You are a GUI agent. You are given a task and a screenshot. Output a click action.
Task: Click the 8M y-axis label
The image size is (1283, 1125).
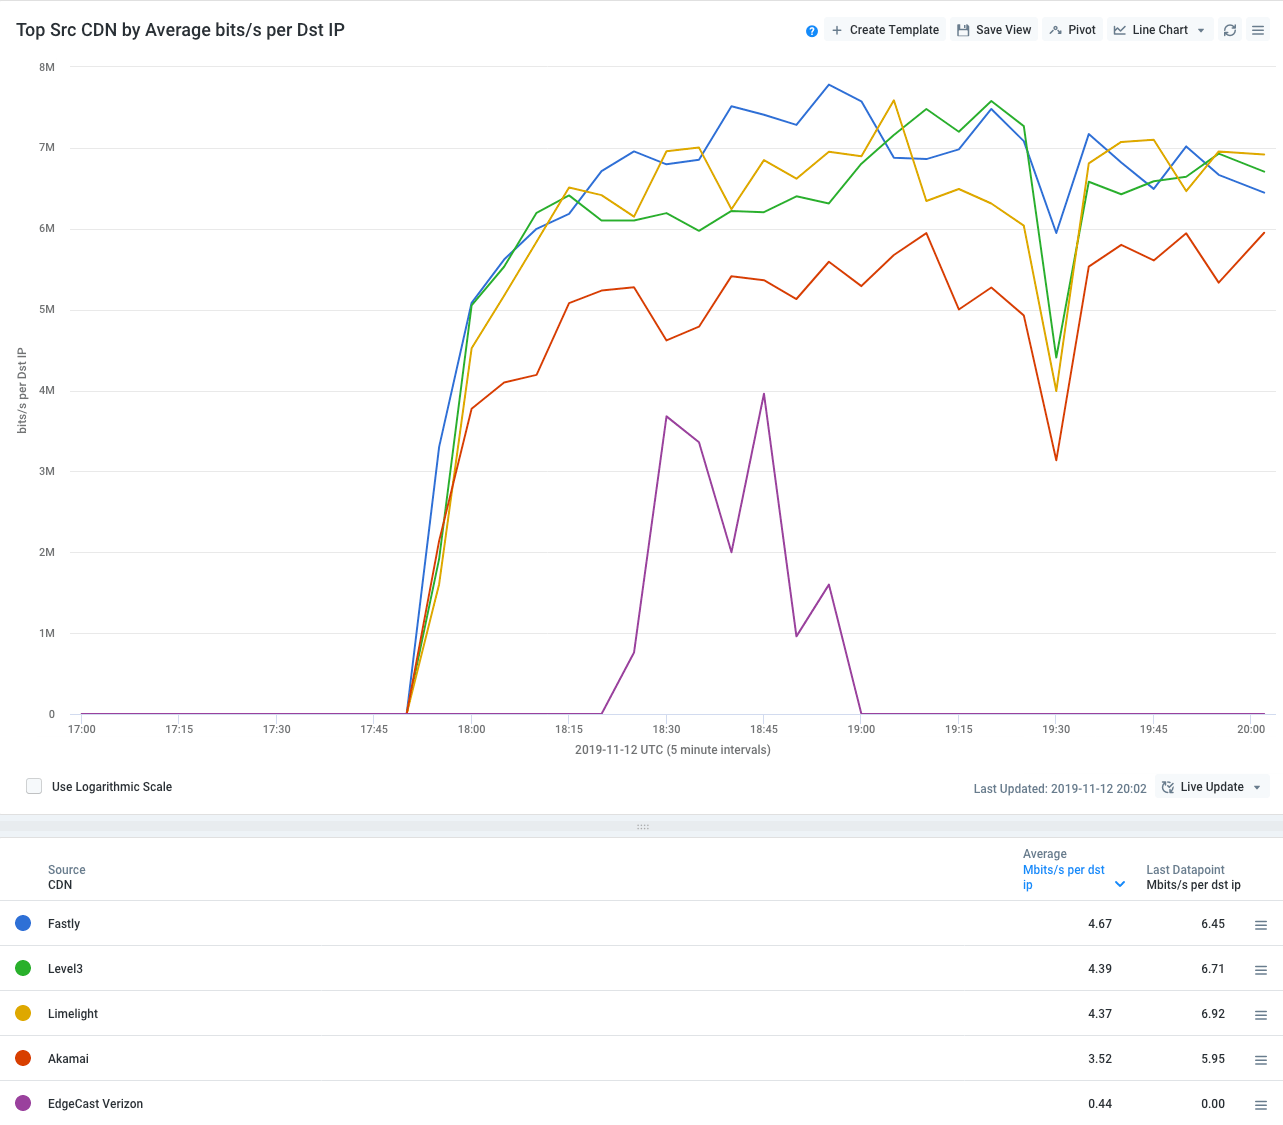click(x=47, y=67)
